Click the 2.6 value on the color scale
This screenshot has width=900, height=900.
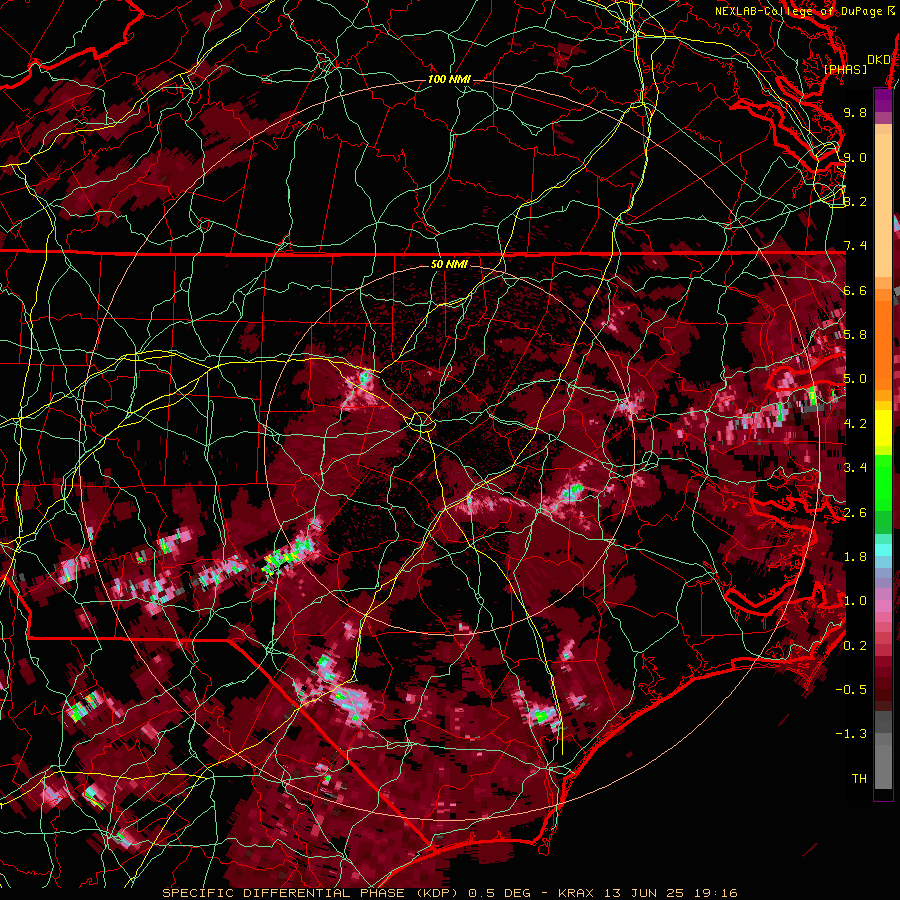(855, 513)
